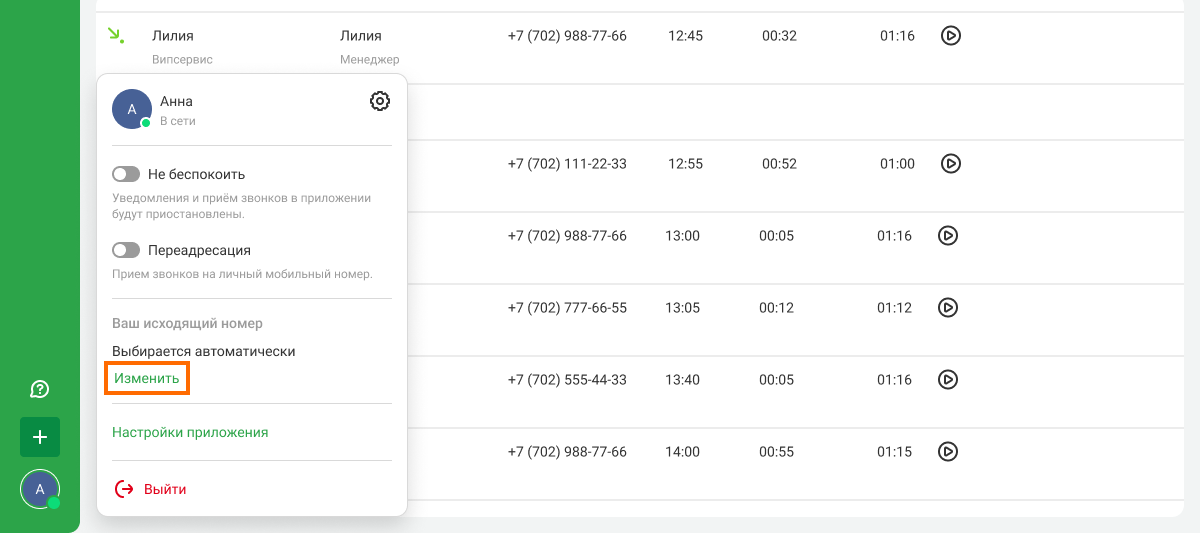Click phone number +7 (702) 777-66-55
This screenshot has width=1200, height=533.
pyautogui.click(x=567, y=308)
